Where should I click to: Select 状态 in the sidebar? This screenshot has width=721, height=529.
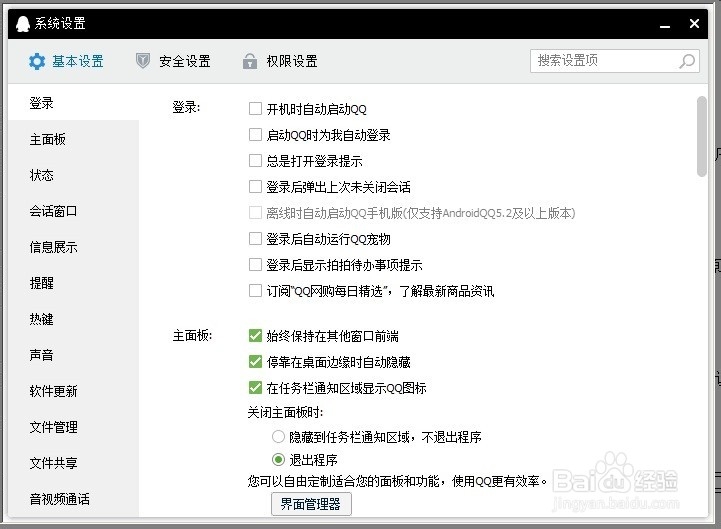pyautogui.click(x=74, y=175)
